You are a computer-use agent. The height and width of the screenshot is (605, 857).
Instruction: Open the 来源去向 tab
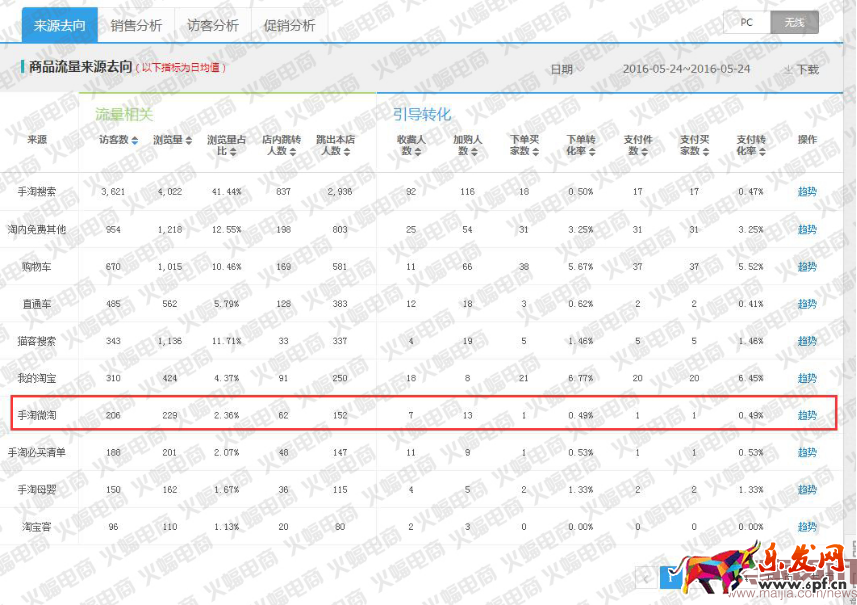coord(60,25)
